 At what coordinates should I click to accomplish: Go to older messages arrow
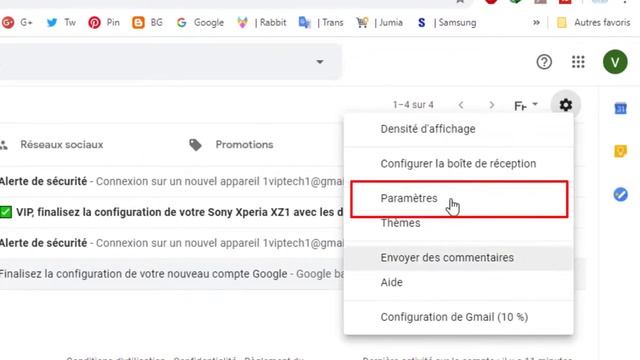(x=491, y=105)
